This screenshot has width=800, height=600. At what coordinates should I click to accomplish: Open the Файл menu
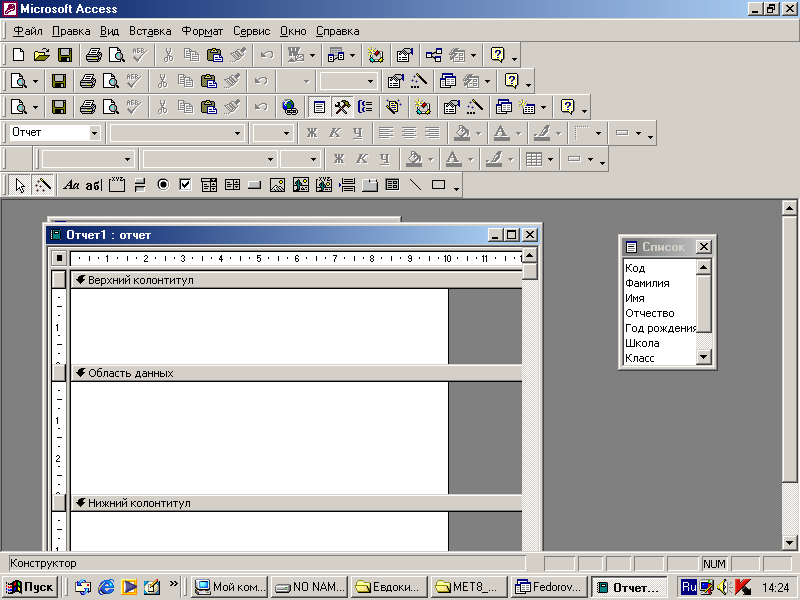[x=28, y=31]
